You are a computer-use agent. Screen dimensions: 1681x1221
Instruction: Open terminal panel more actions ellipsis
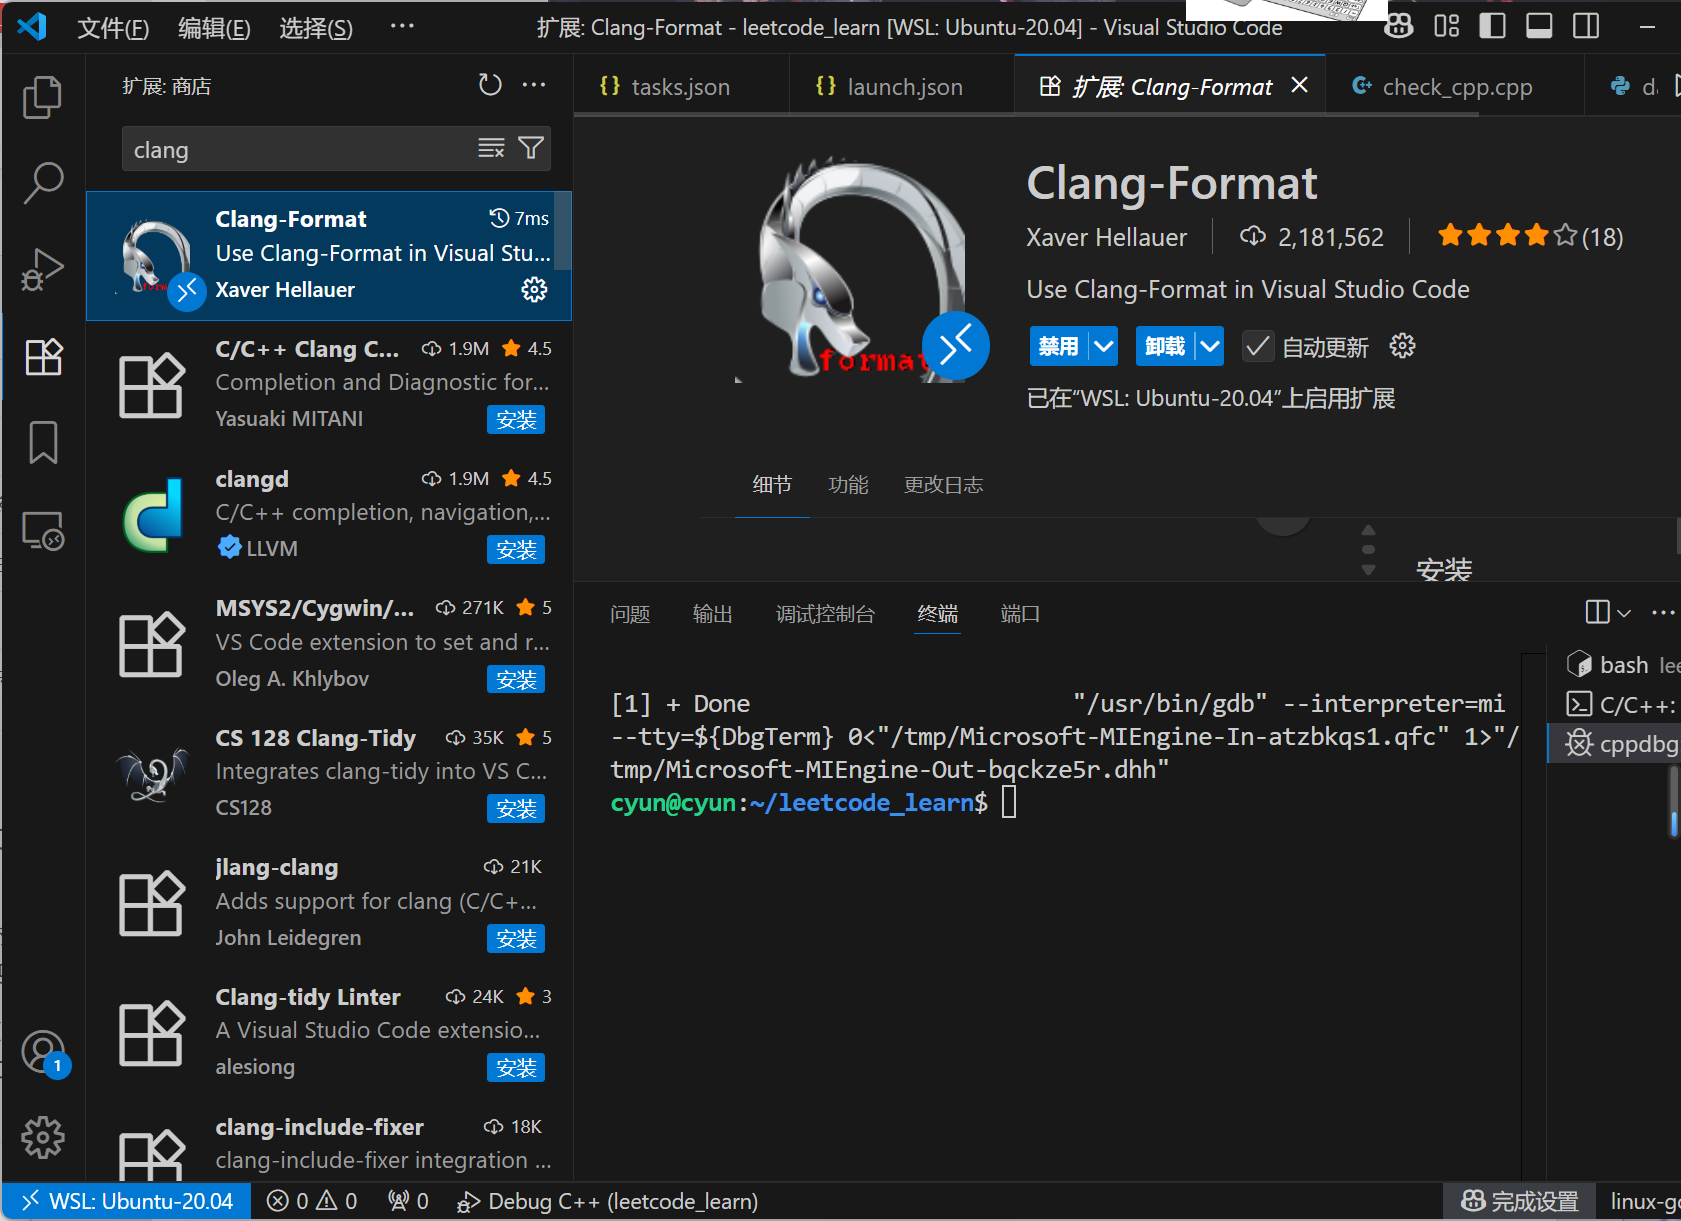pos(1663,612)
